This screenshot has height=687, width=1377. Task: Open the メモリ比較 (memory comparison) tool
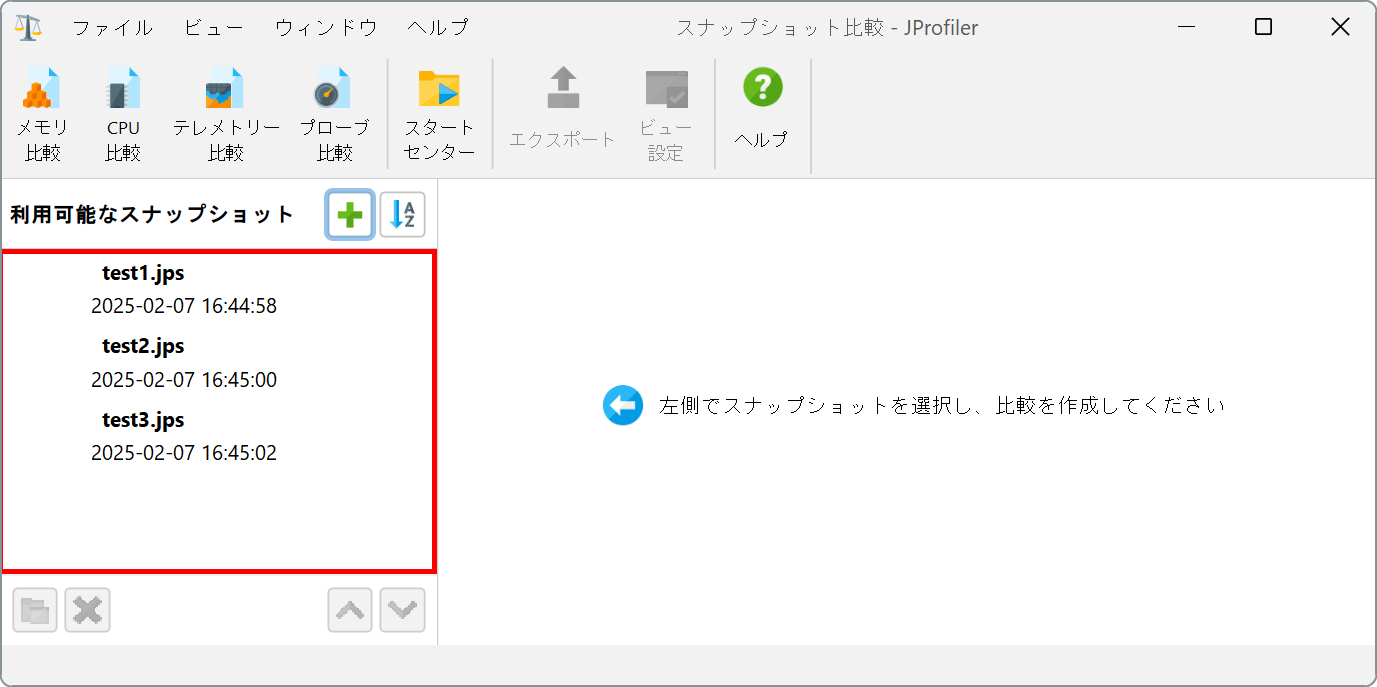[x=42, y=115]
